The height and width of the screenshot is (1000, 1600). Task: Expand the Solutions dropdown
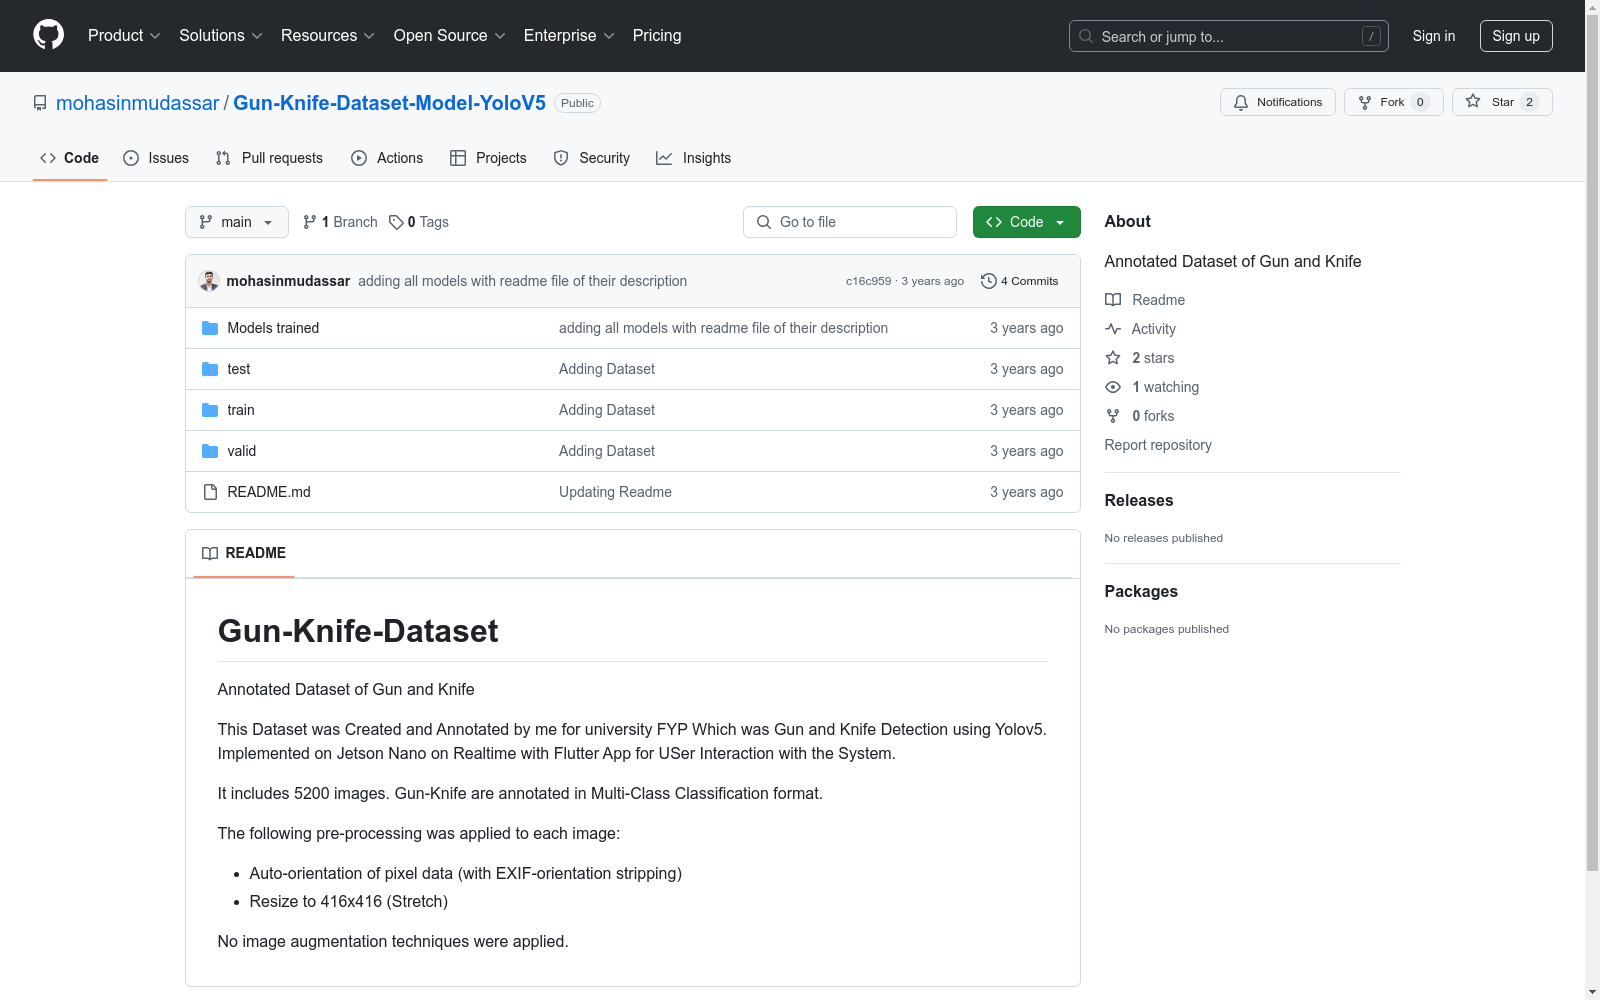click(x=221, y=35)
